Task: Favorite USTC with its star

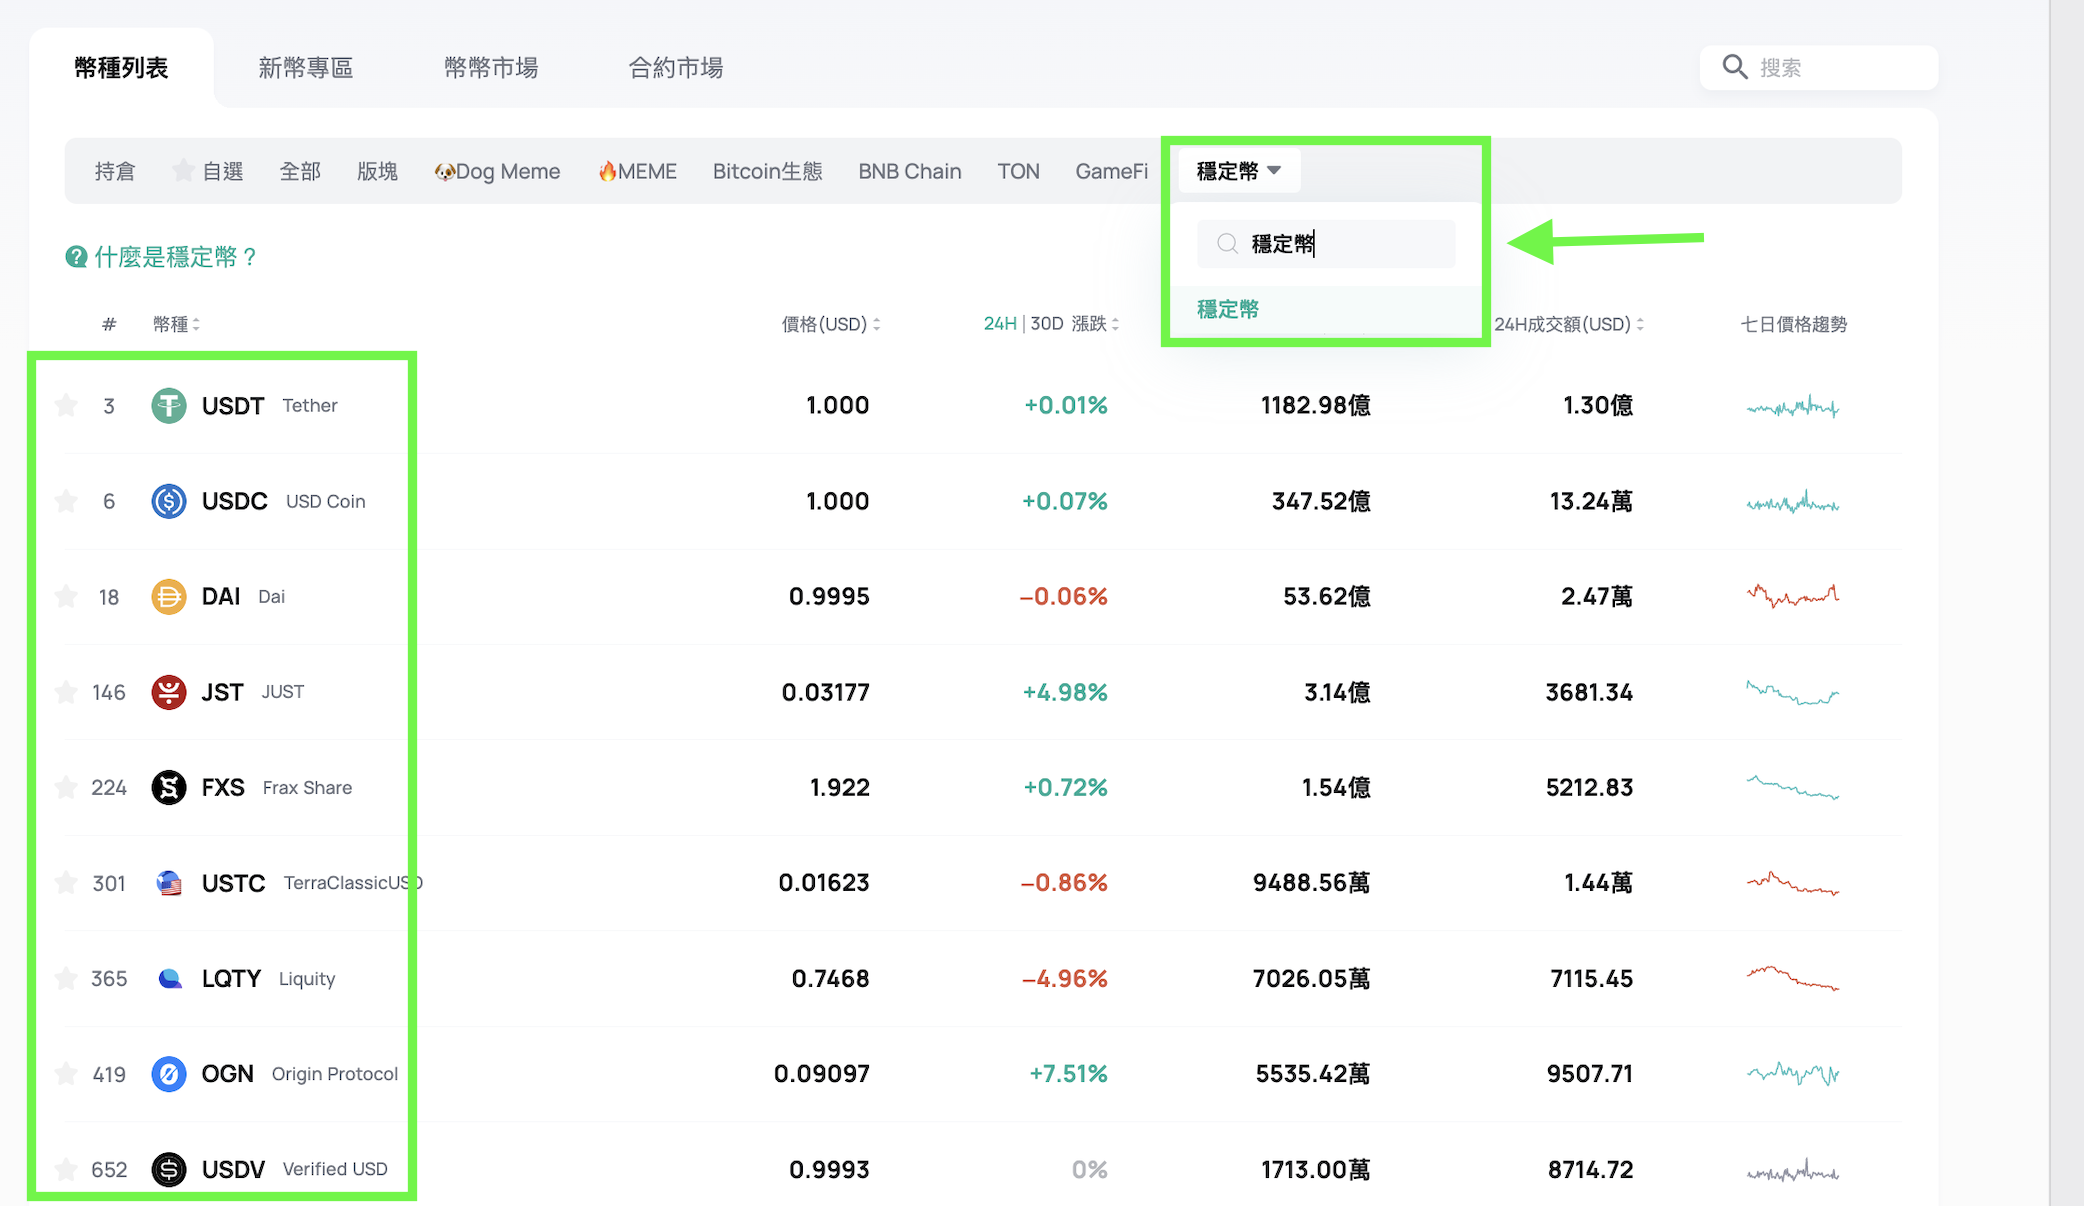Action: click(66, 883)
